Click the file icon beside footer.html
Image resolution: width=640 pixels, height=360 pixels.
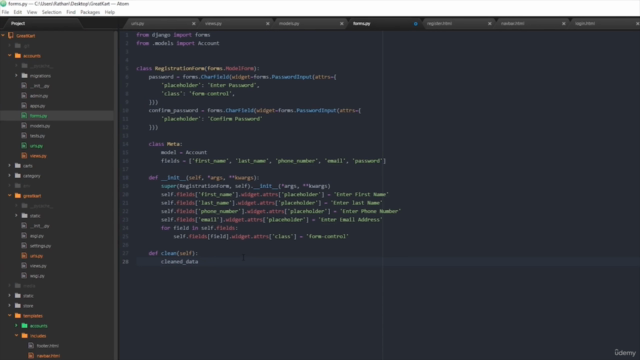(31, 346)
